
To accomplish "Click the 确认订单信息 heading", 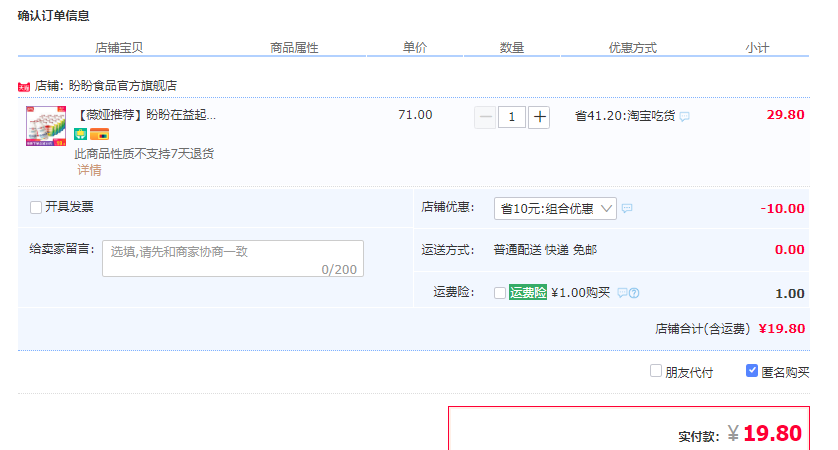I will 53,15.
